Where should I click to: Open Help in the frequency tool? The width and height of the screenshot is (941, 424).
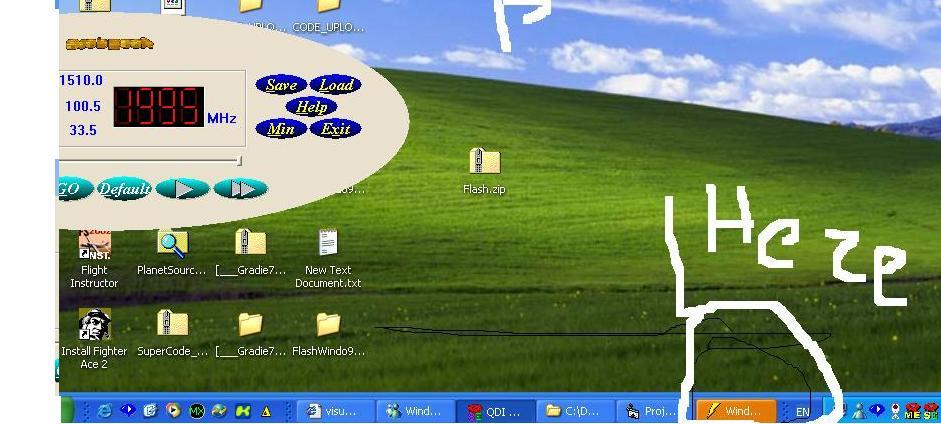[x=310, y=107]
